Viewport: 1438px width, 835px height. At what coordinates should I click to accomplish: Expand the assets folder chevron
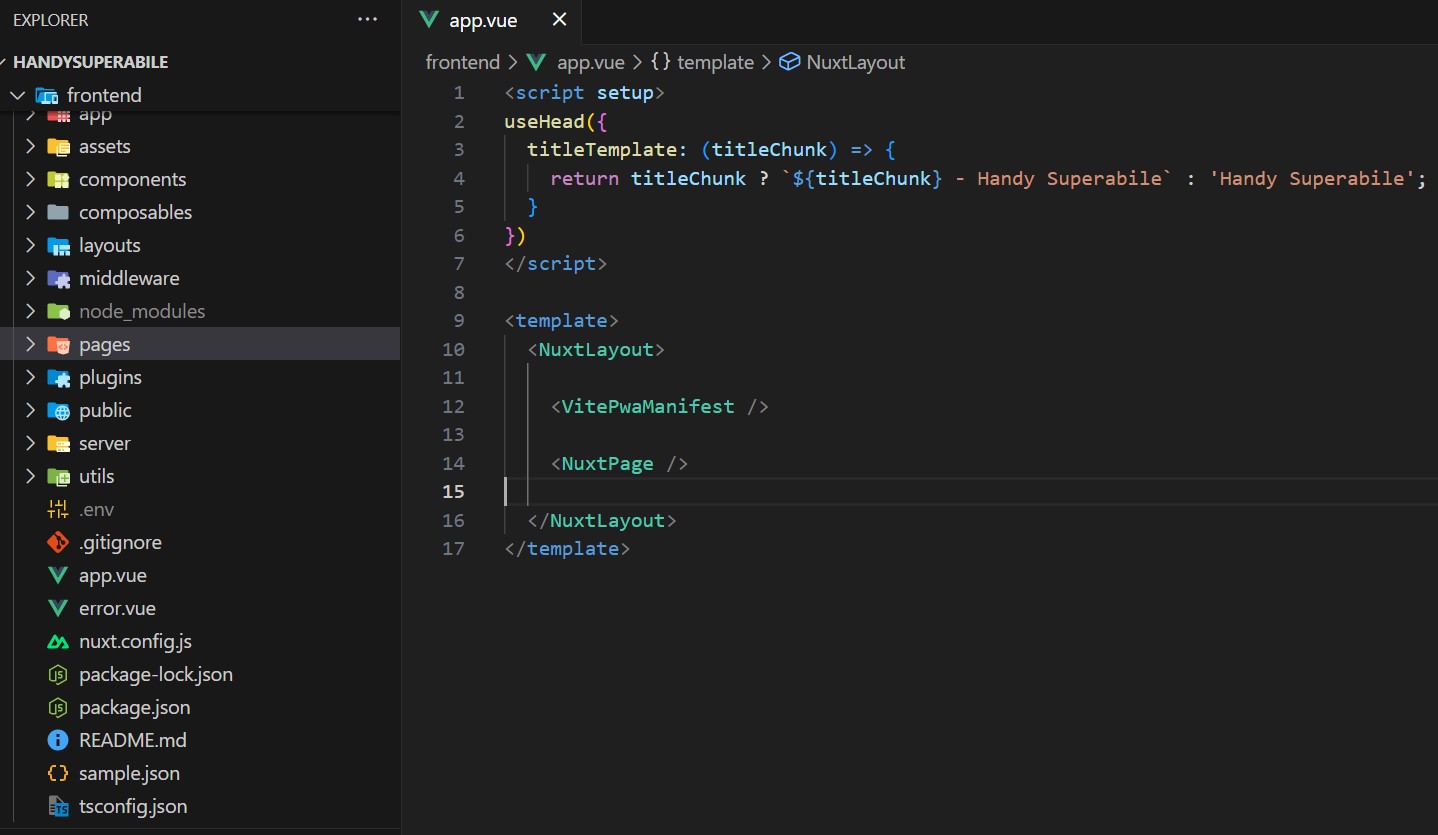[31, 147]
